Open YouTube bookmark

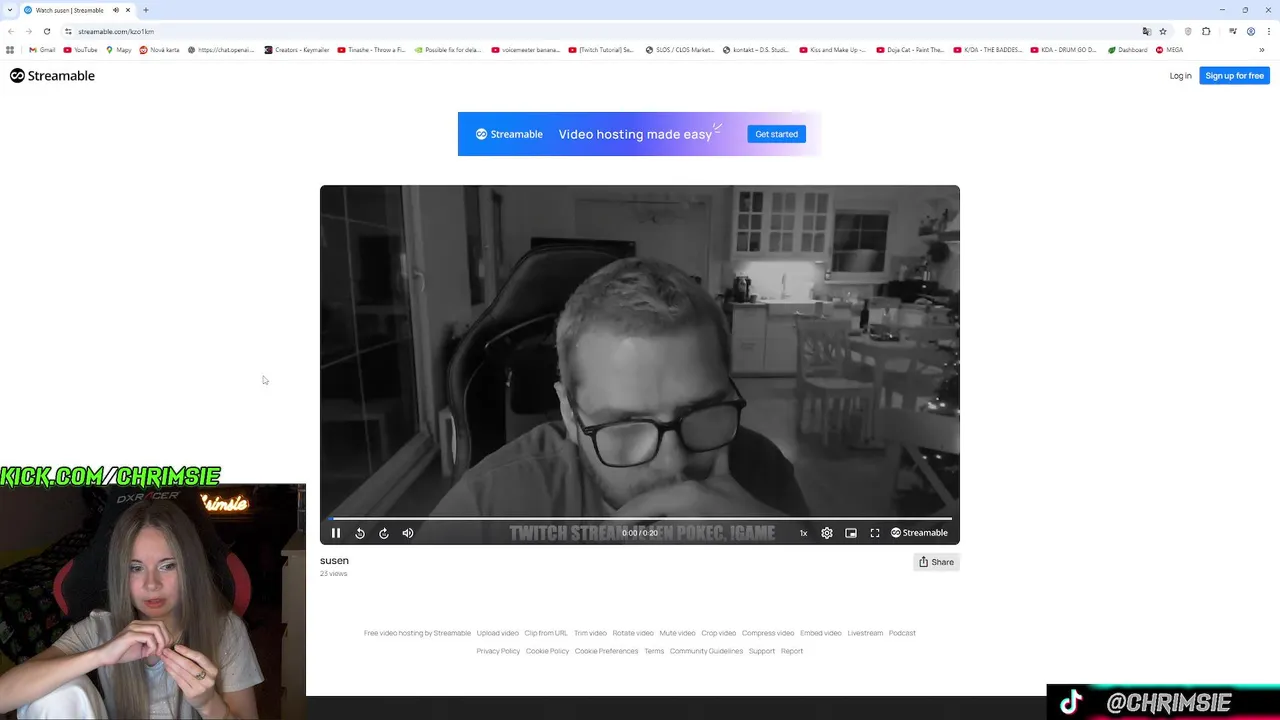[x=80, y=50]
